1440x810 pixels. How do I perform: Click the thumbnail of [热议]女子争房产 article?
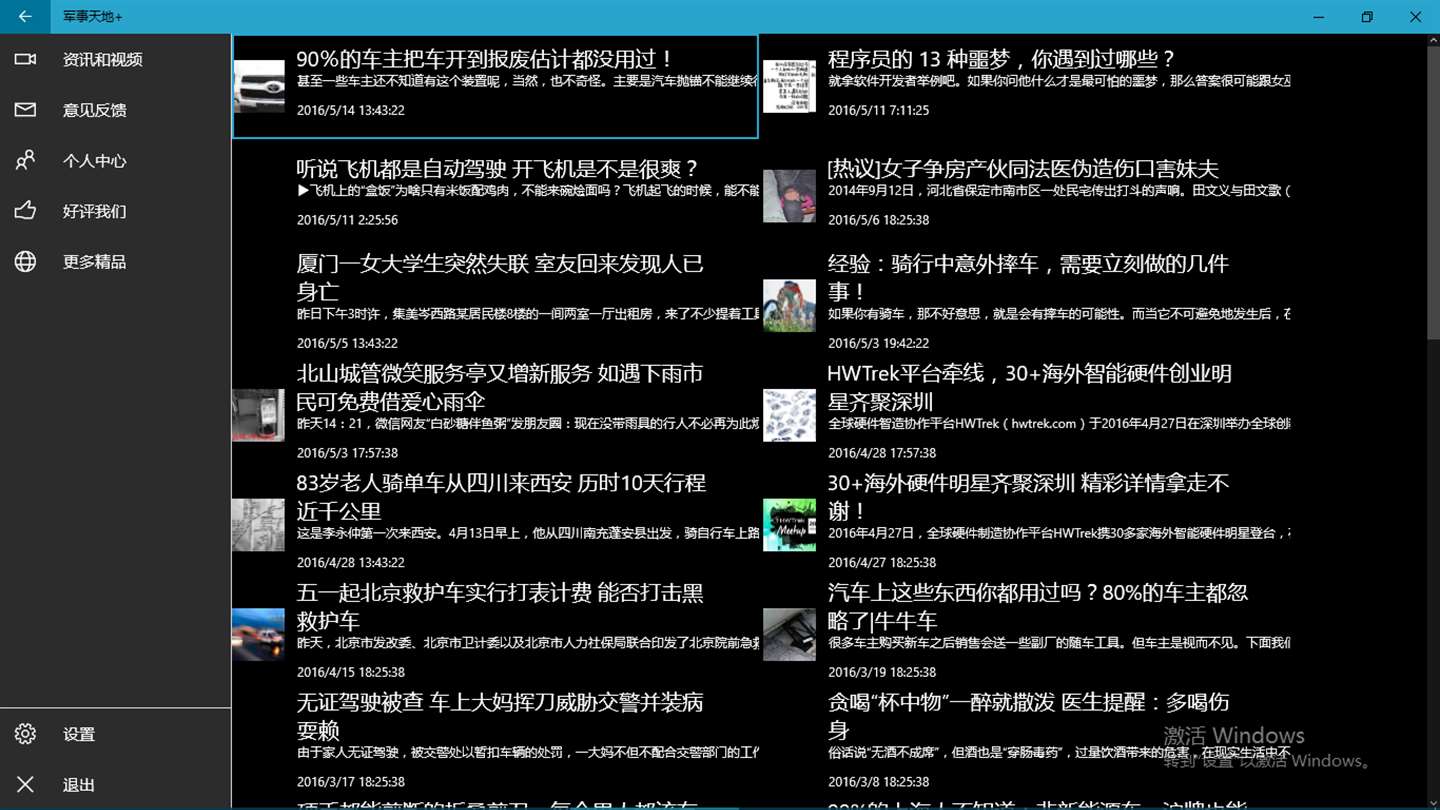(x=789, y=196)
